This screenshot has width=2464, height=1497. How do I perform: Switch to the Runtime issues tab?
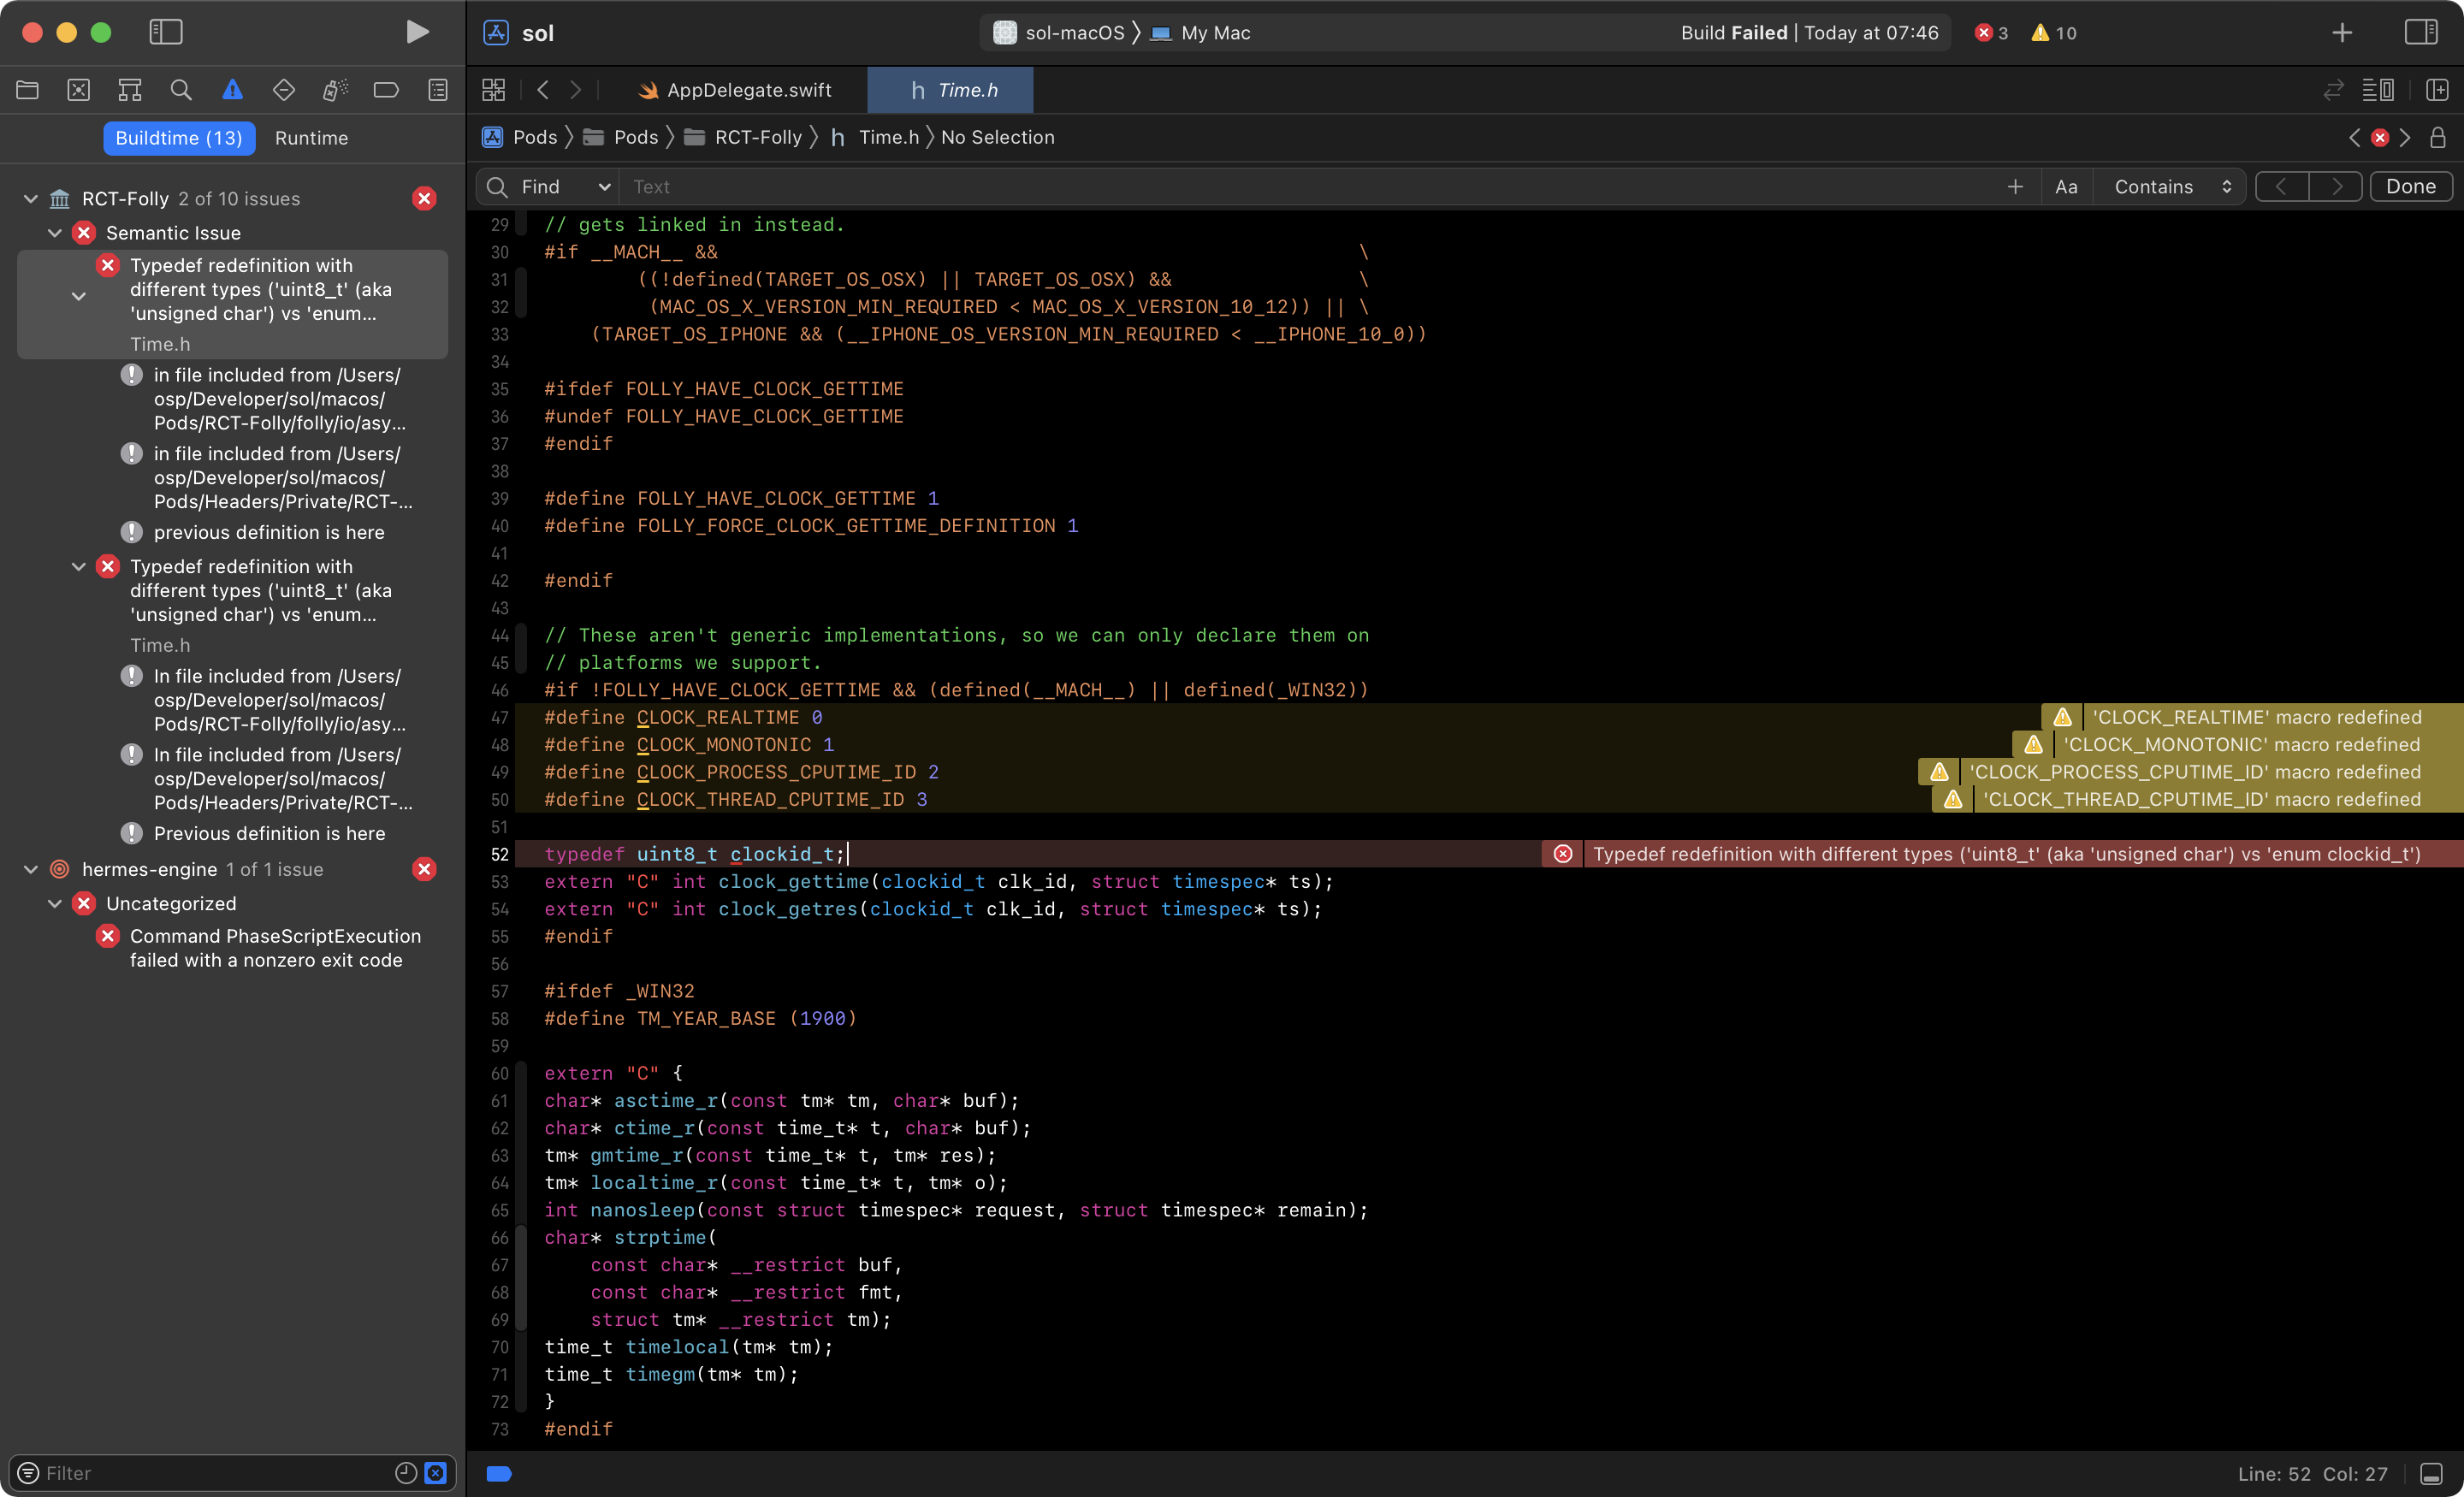(311, 138)
